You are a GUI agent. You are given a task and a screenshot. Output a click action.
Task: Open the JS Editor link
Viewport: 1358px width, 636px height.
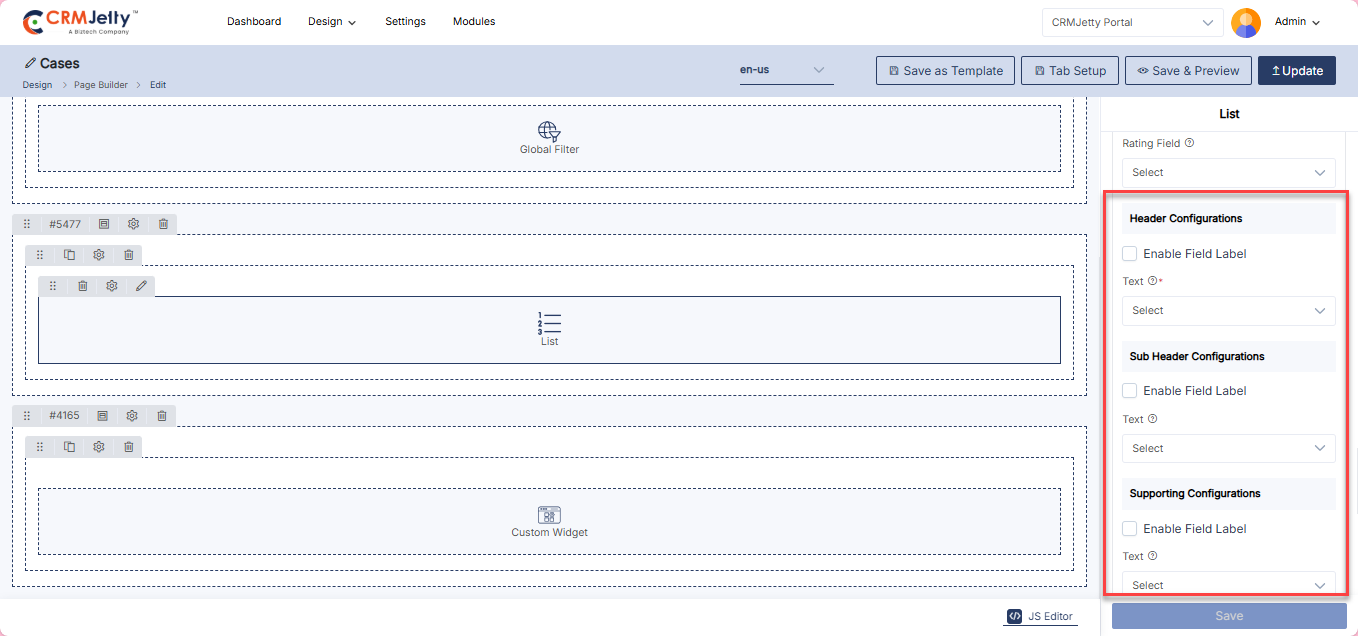coord(1041,617)
